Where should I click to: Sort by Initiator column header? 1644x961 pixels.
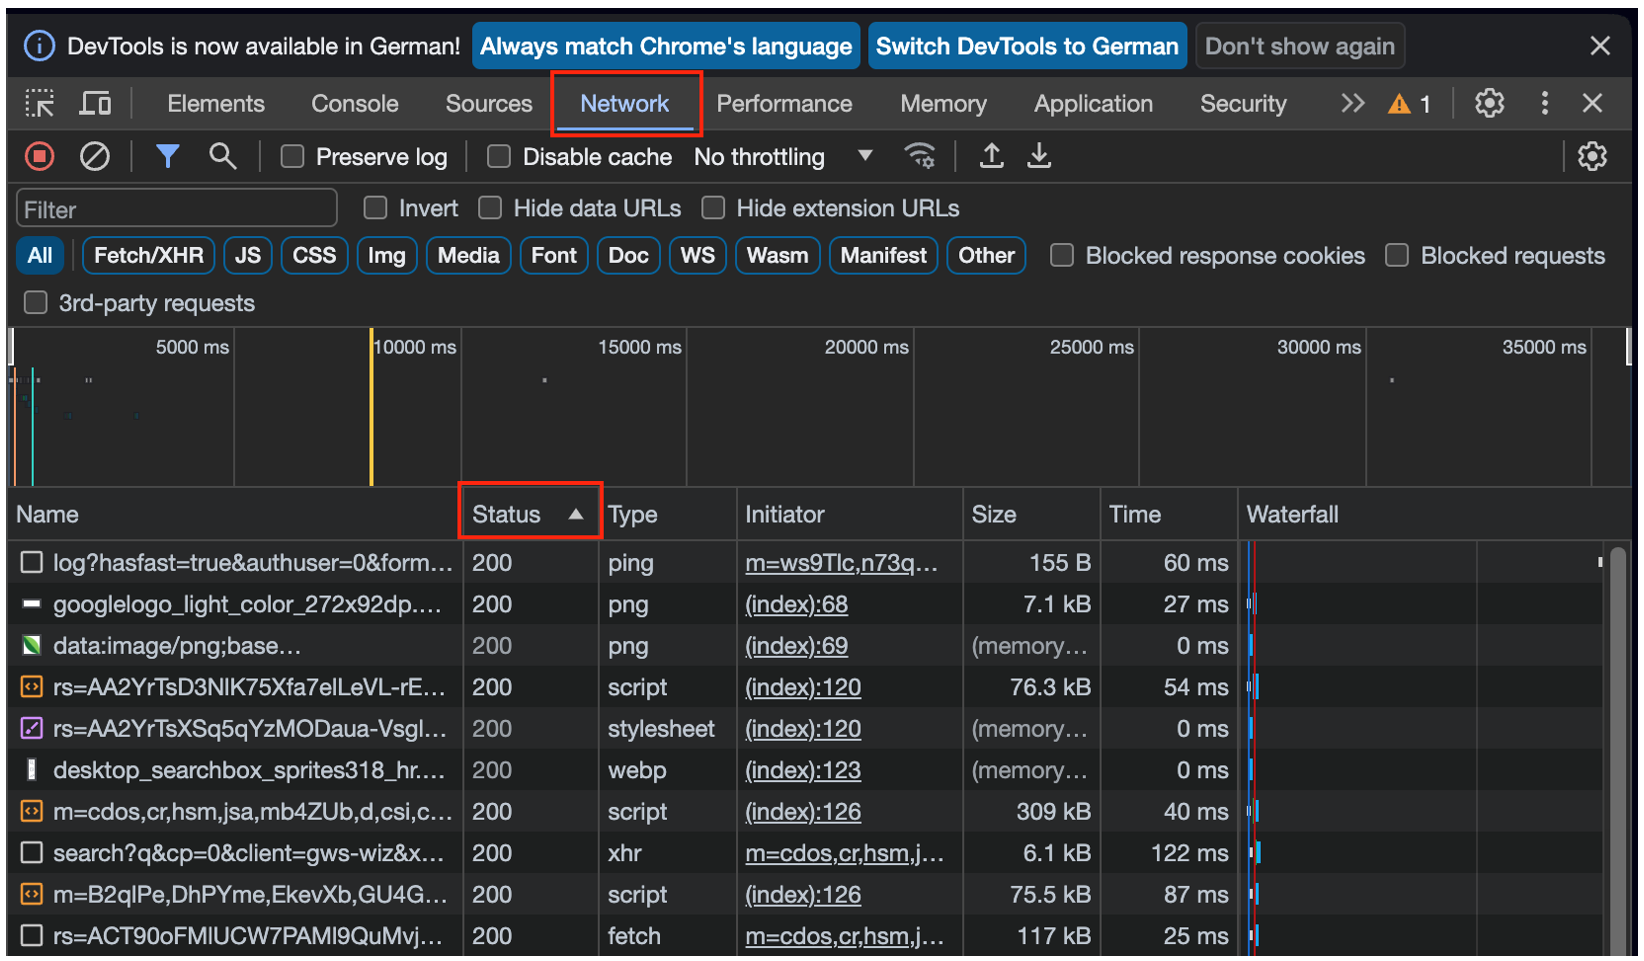850,514
